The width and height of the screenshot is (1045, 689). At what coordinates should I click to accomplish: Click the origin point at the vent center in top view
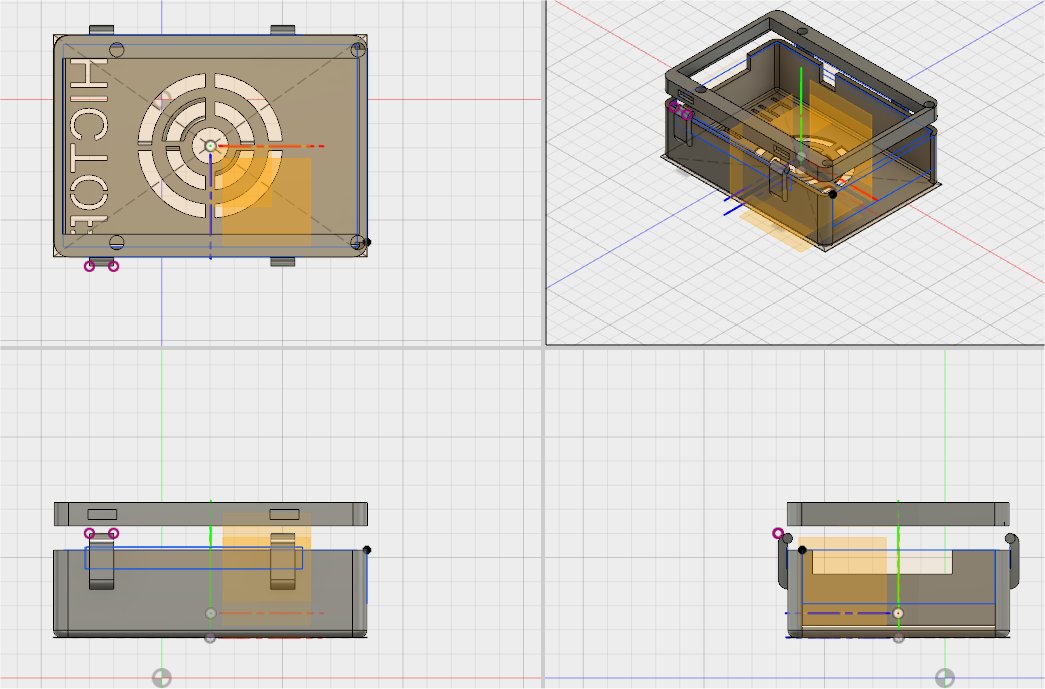click(x=210, y=146)
